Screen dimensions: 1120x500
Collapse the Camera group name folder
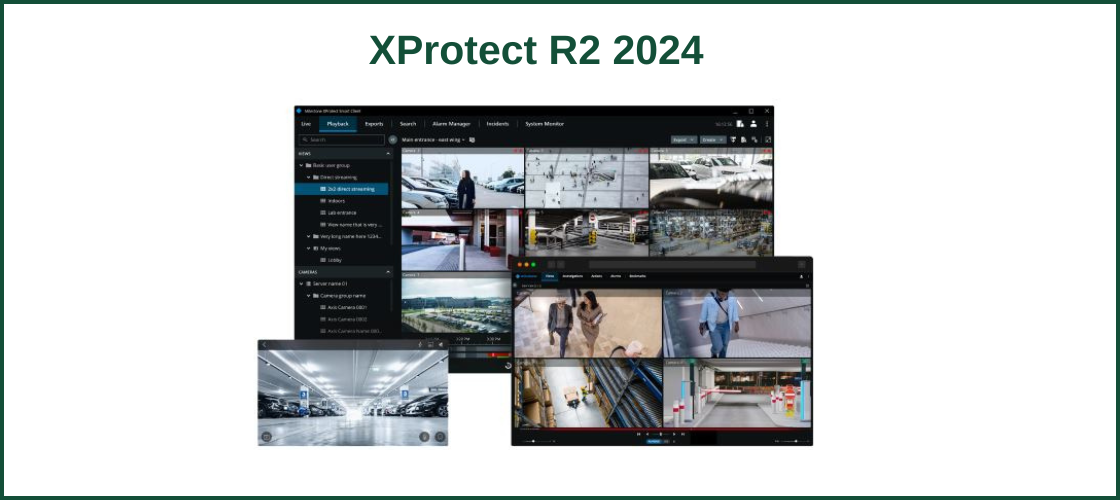coord(309,296)
